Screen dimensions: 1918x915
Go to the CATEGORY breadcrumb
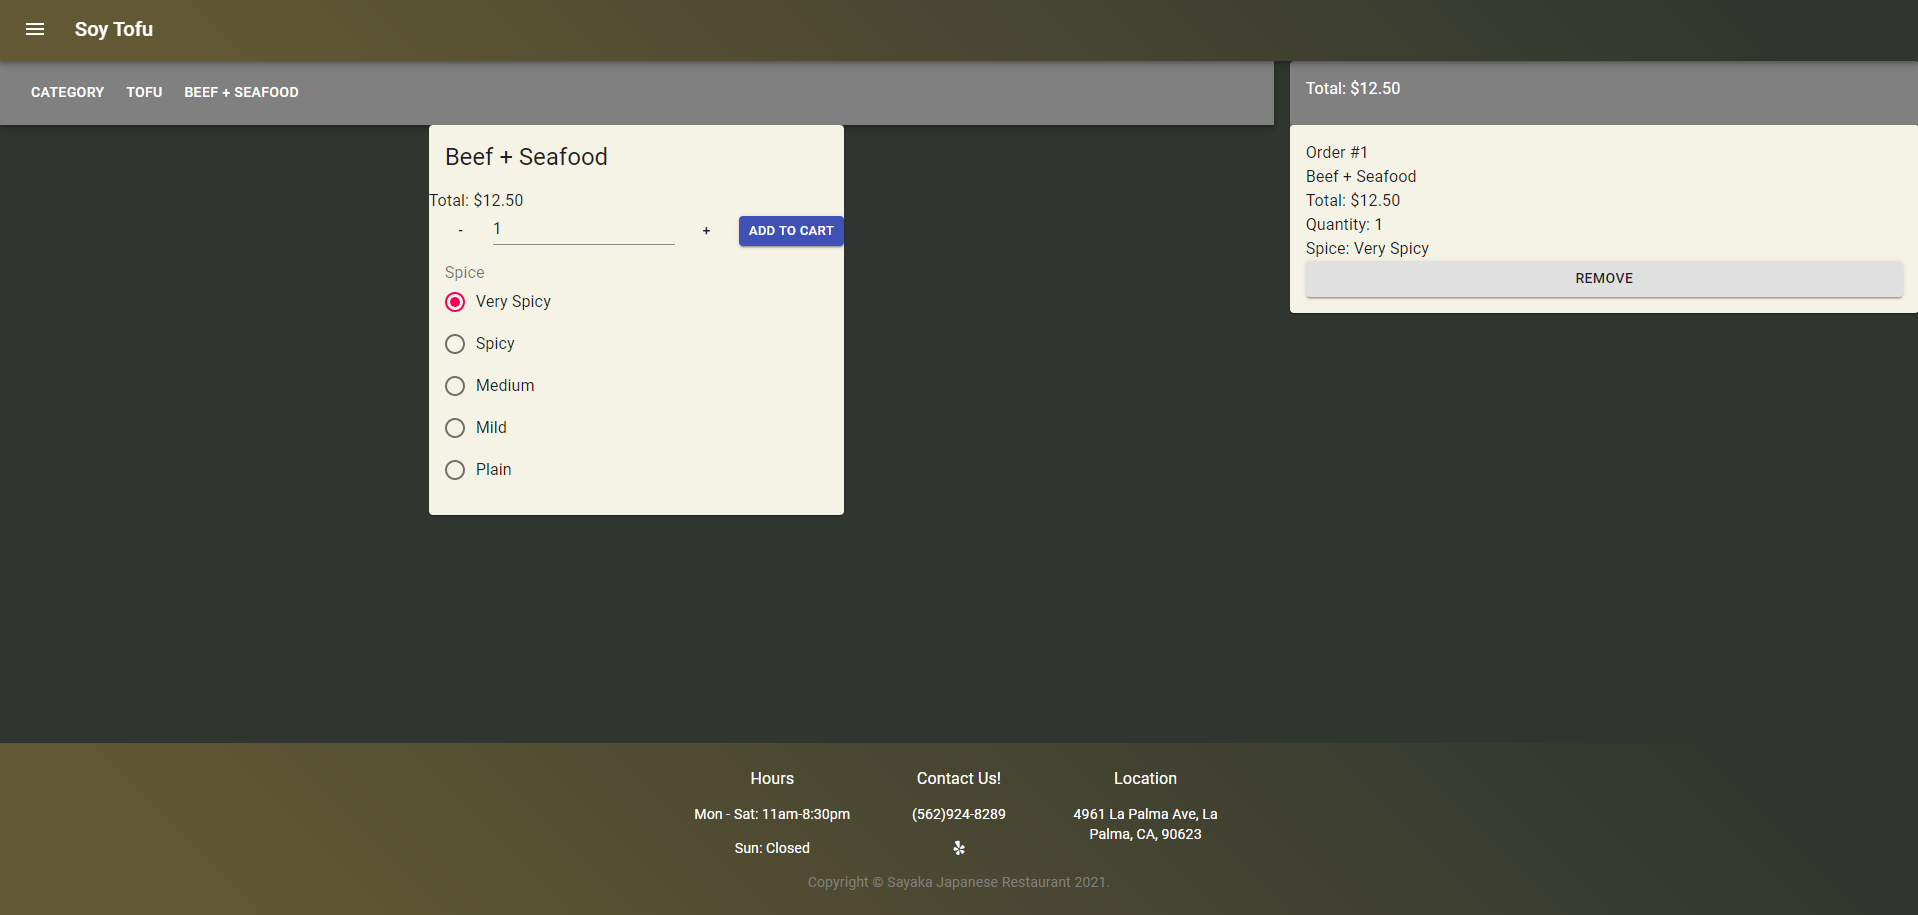point(67,92)
